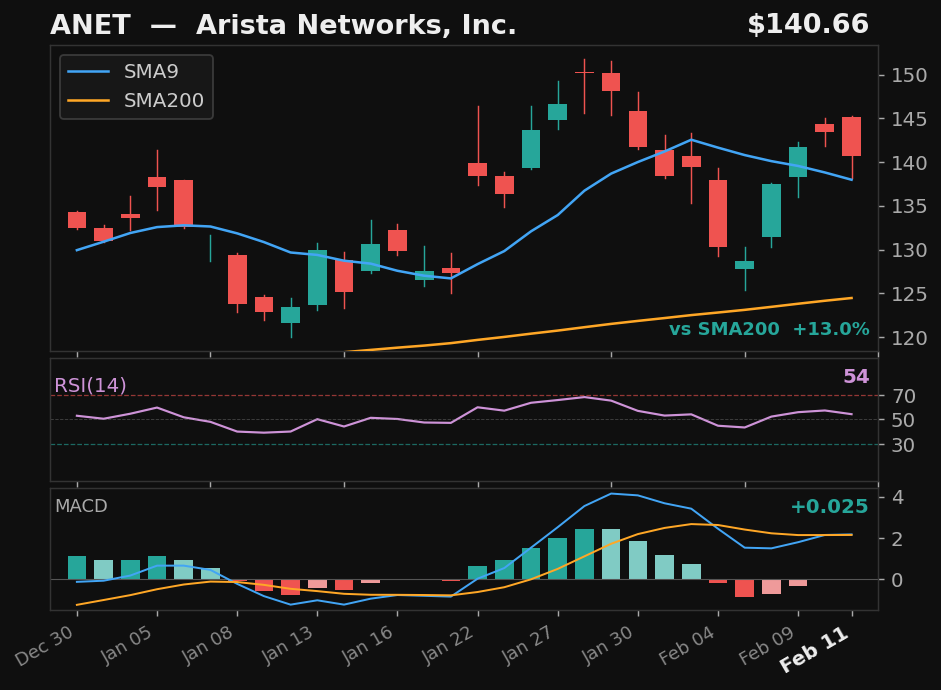Click the SMA9 legend label
This screenshot has height=690, width=941.
(x=151, y=72)
